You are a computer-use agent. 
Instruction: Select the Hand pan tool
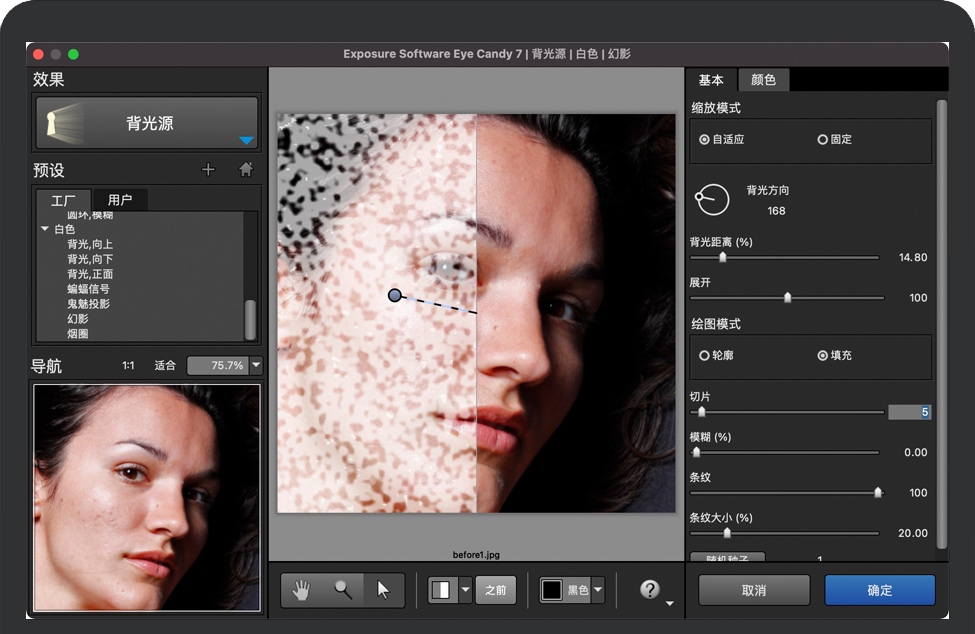301,590
